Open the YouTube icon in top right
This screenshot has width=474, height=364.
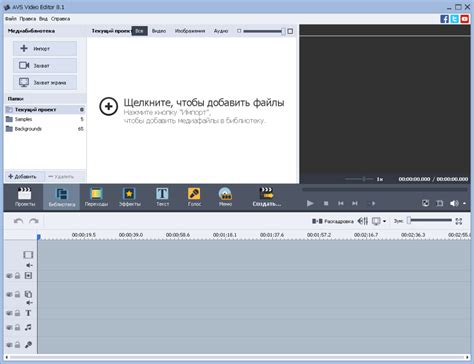pos(465,19)
